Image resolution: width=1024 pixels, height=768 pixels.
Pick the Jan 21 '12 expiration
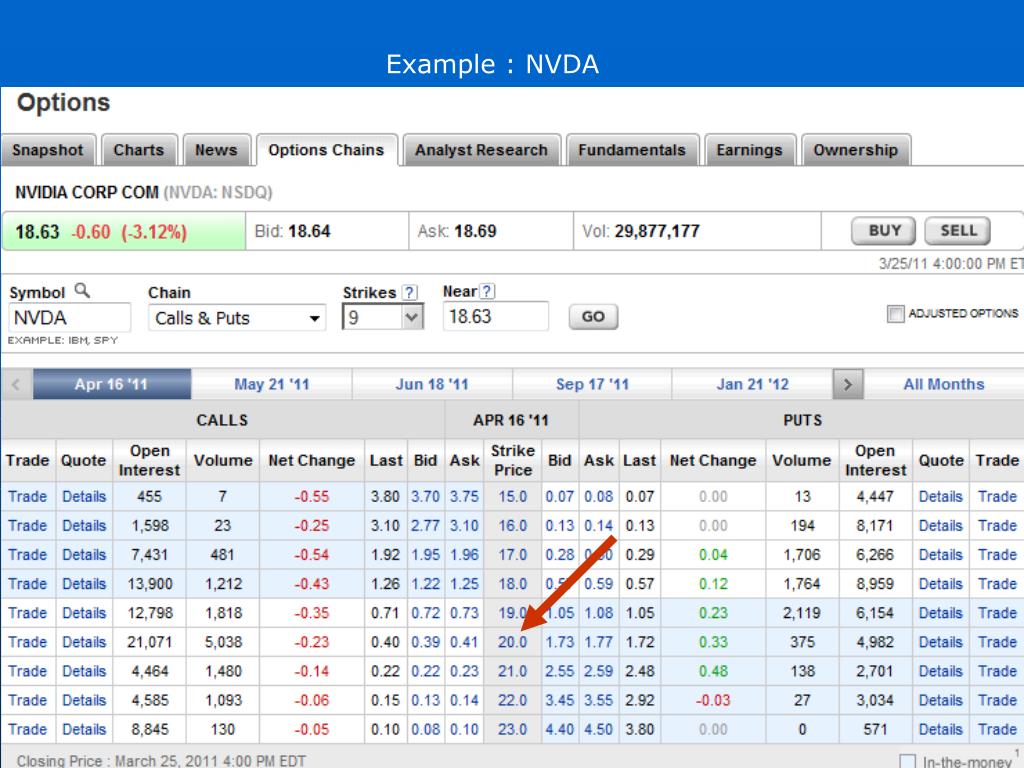point(752,384)
